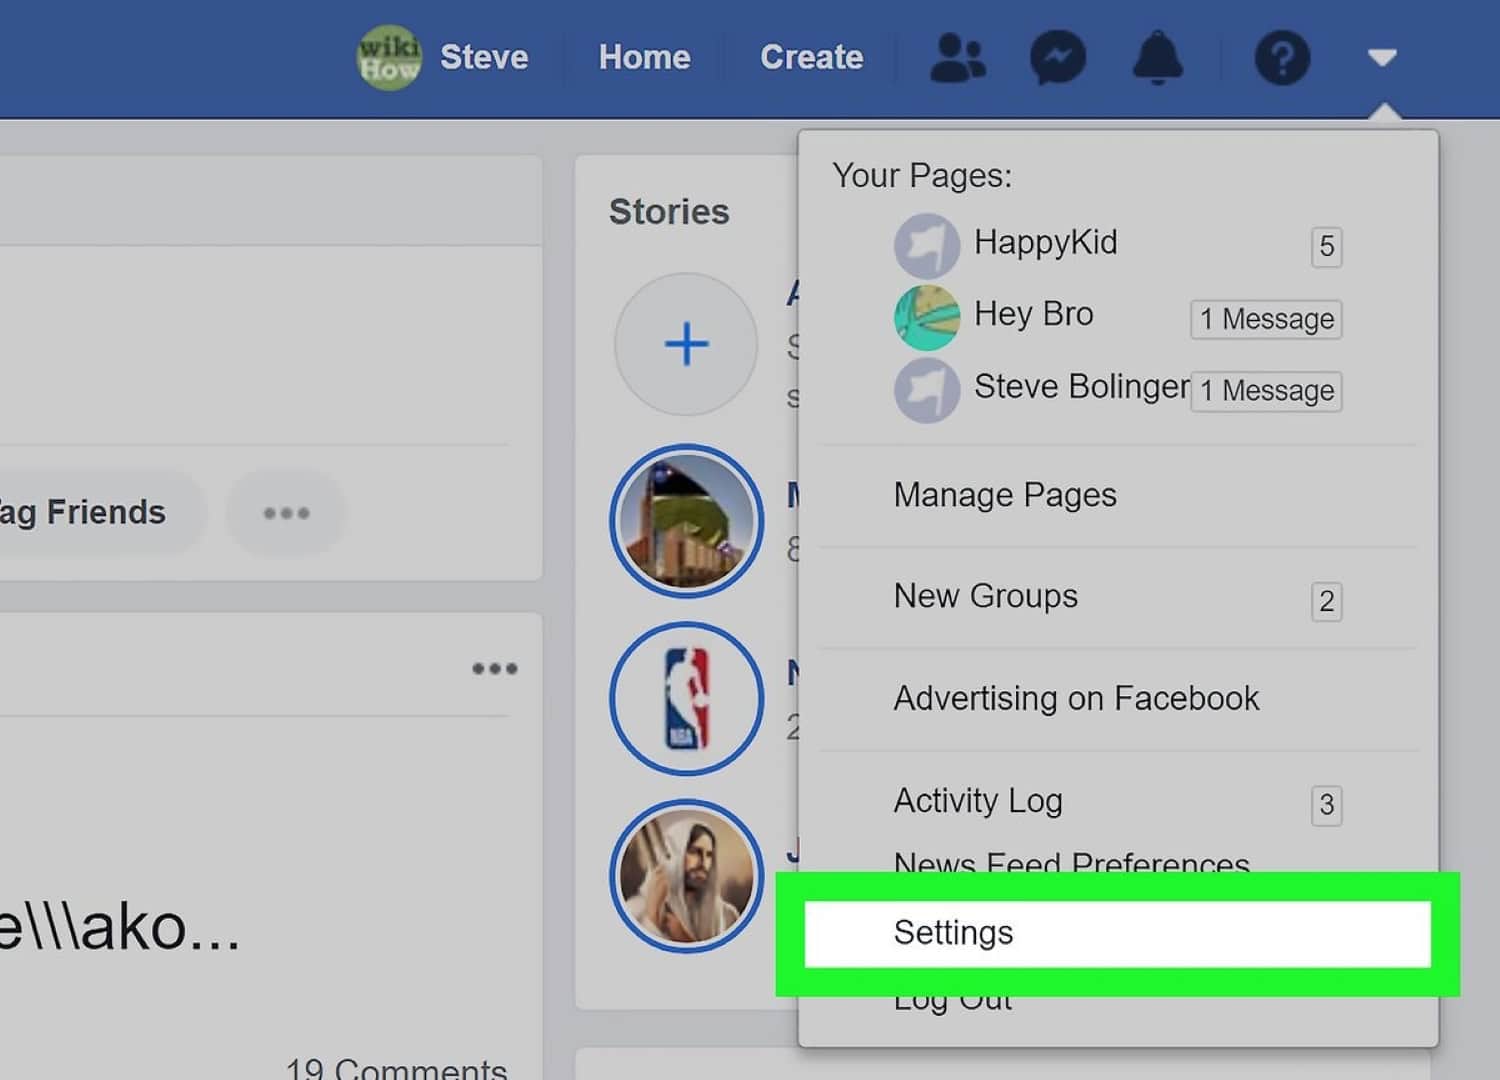The image size is (1500, 1080).
Task: Click the HappyKid page flag icon
Action: coord(927,246)
